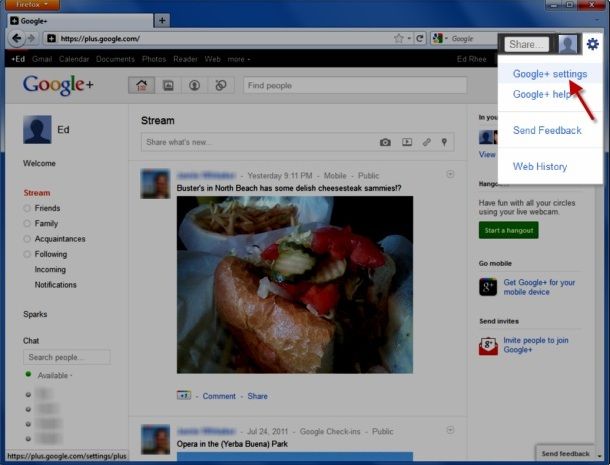Click the Comment link under the photo
This screenshot has width=610, height=465.
(x=219, y=396)
